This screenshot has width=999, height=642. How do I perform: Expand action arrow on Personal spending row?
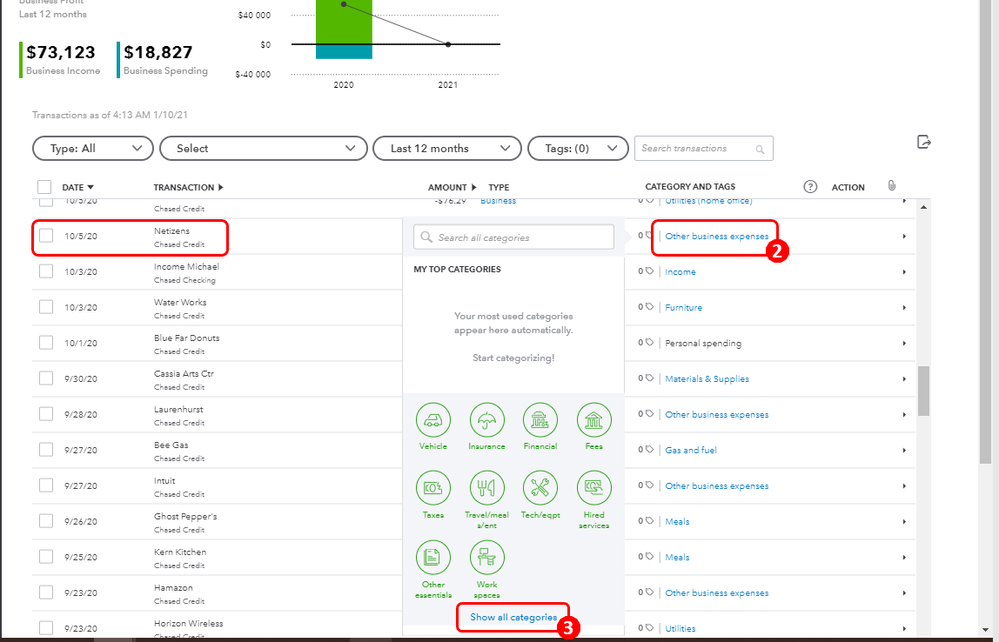click(x=904, y=343)
